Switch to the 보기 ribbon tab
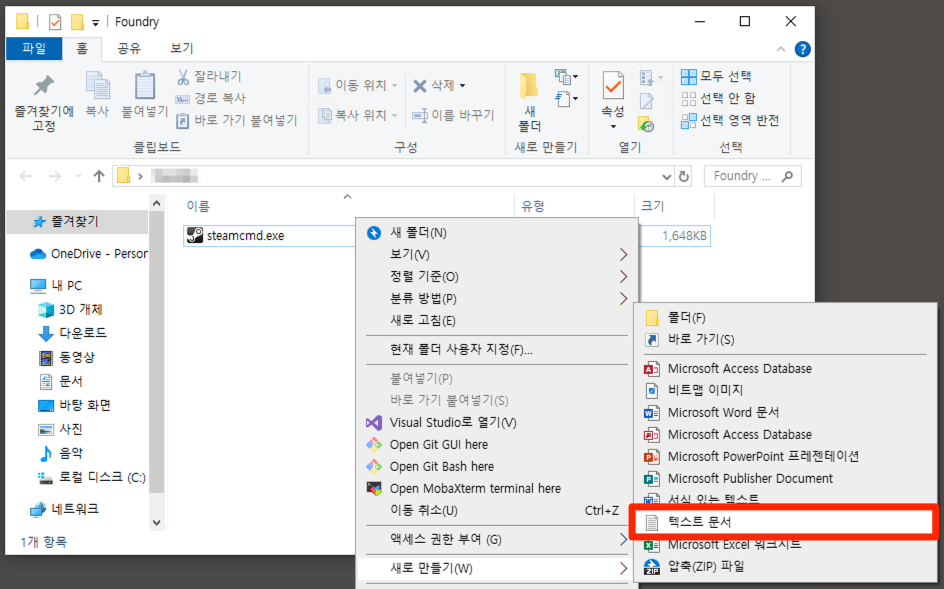Image resolution: width=944 pixels, height=589 pixels. (x=181, y=48)
